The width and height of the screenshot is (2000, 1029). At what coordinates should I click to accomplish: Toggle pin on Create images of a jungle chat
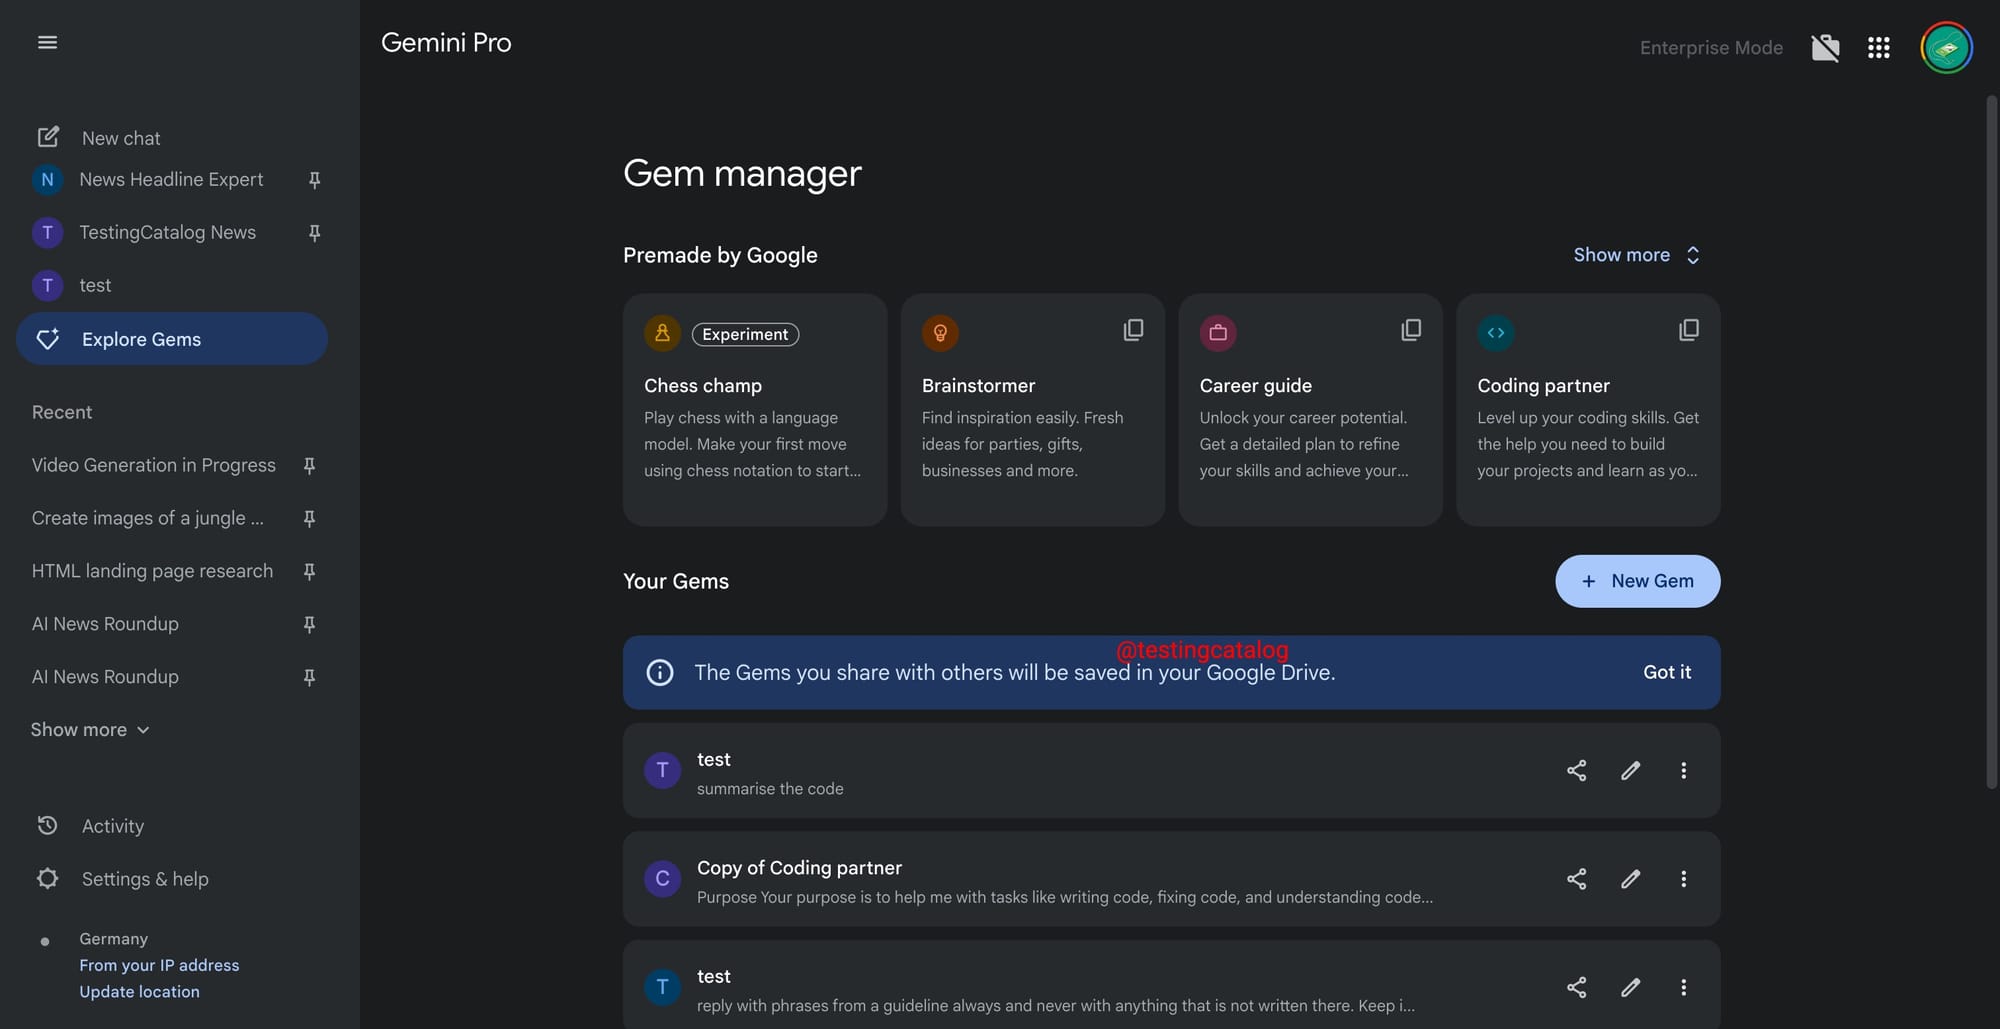[x=309, y=519]
